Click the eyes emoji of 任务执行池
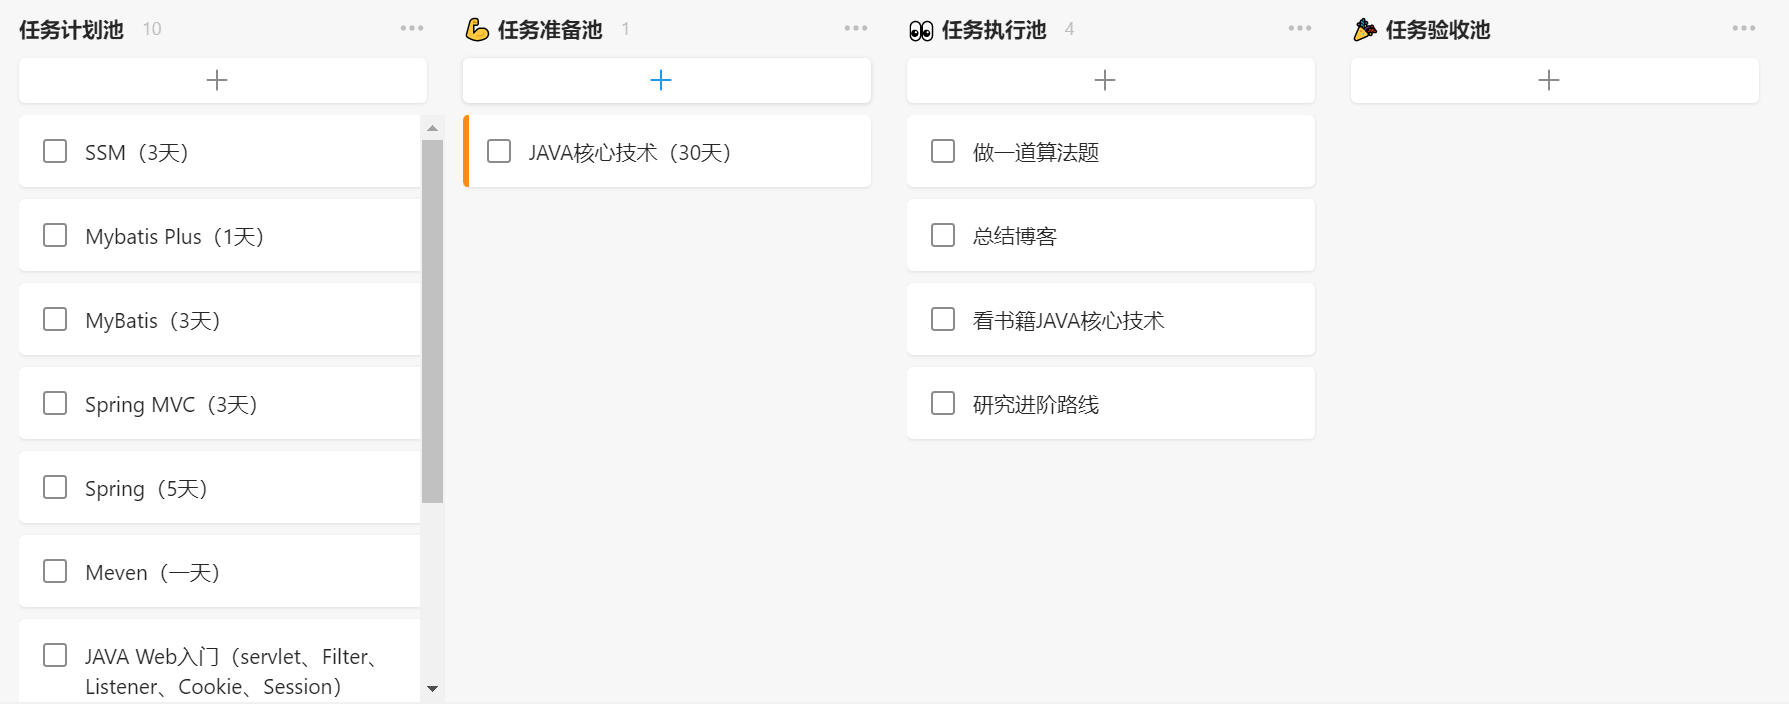 pyautogui.click(x=921, y=31)
